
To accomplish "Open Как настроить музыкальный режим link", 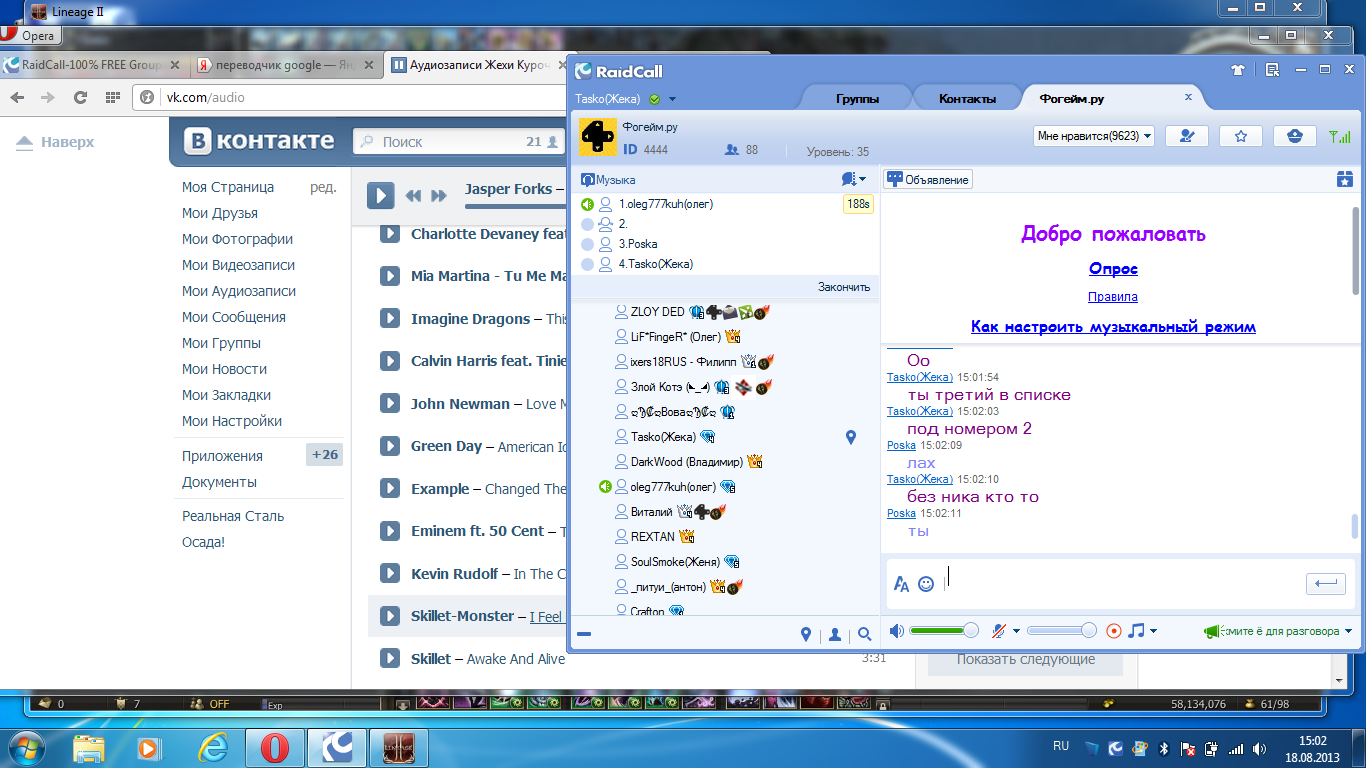I will click(1113, 327).
